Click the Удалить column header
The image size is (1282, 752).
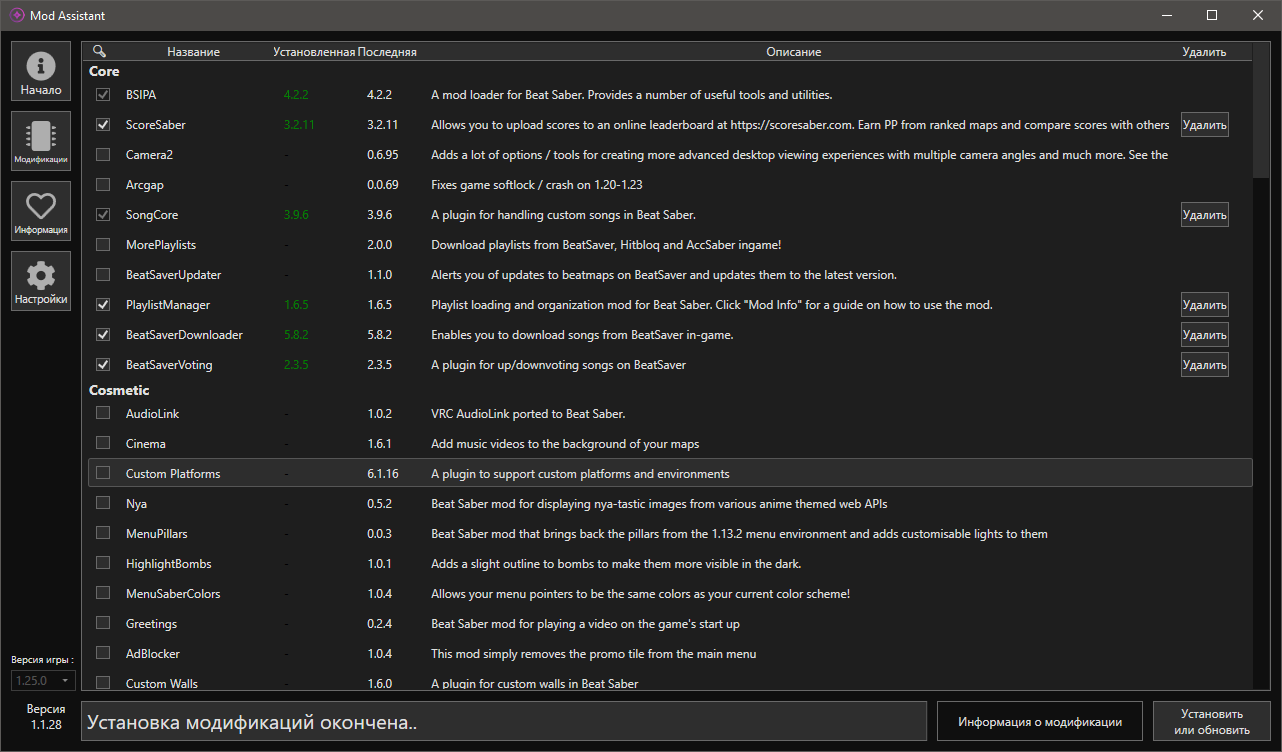tap(1204, 52)
